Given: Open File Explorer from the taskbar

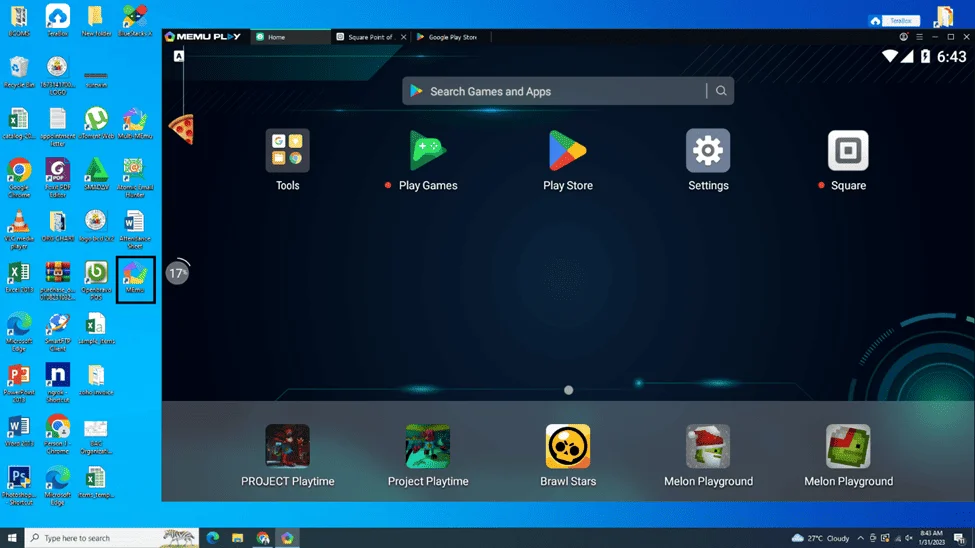Looking at the screenshot, I should point(238,537).
